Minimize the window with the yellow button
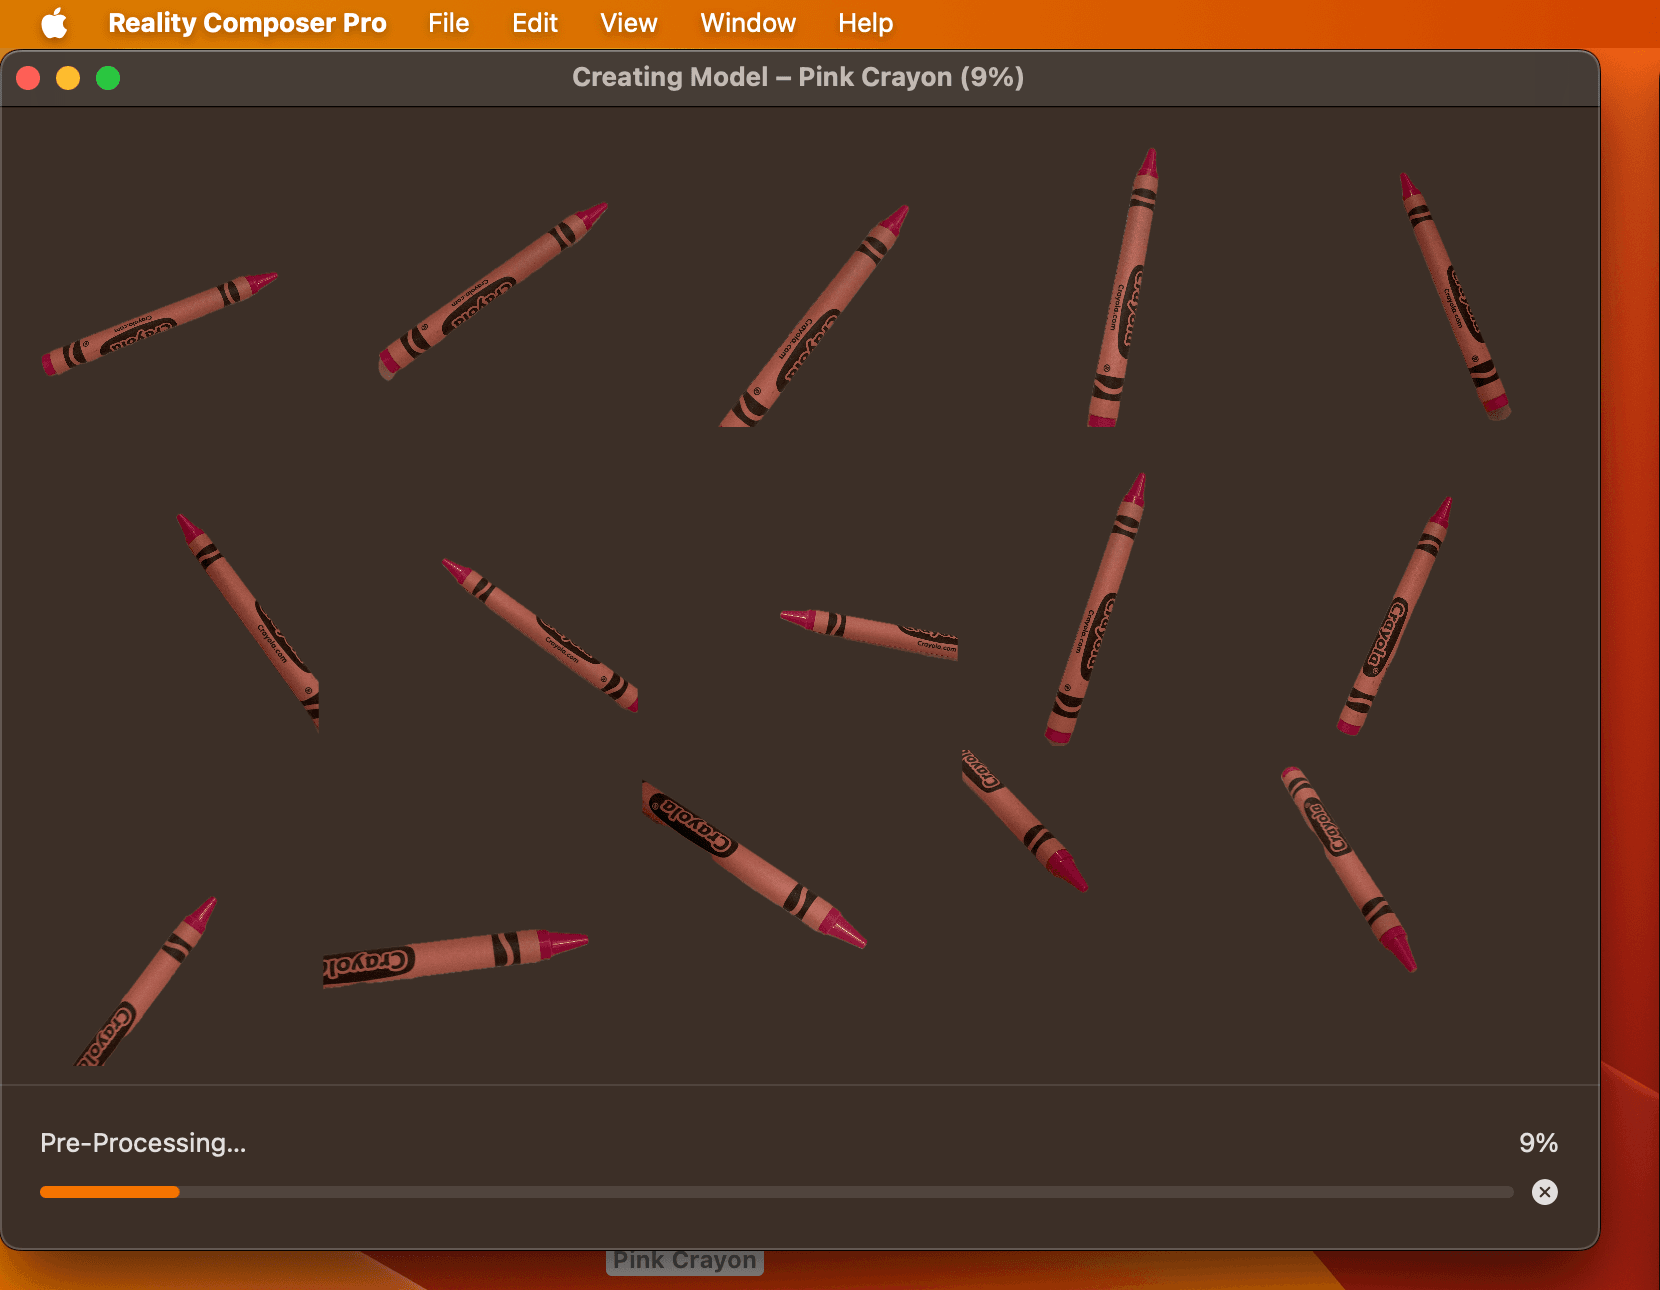The image size is (1660, 1290). click(x=68, y=78)
